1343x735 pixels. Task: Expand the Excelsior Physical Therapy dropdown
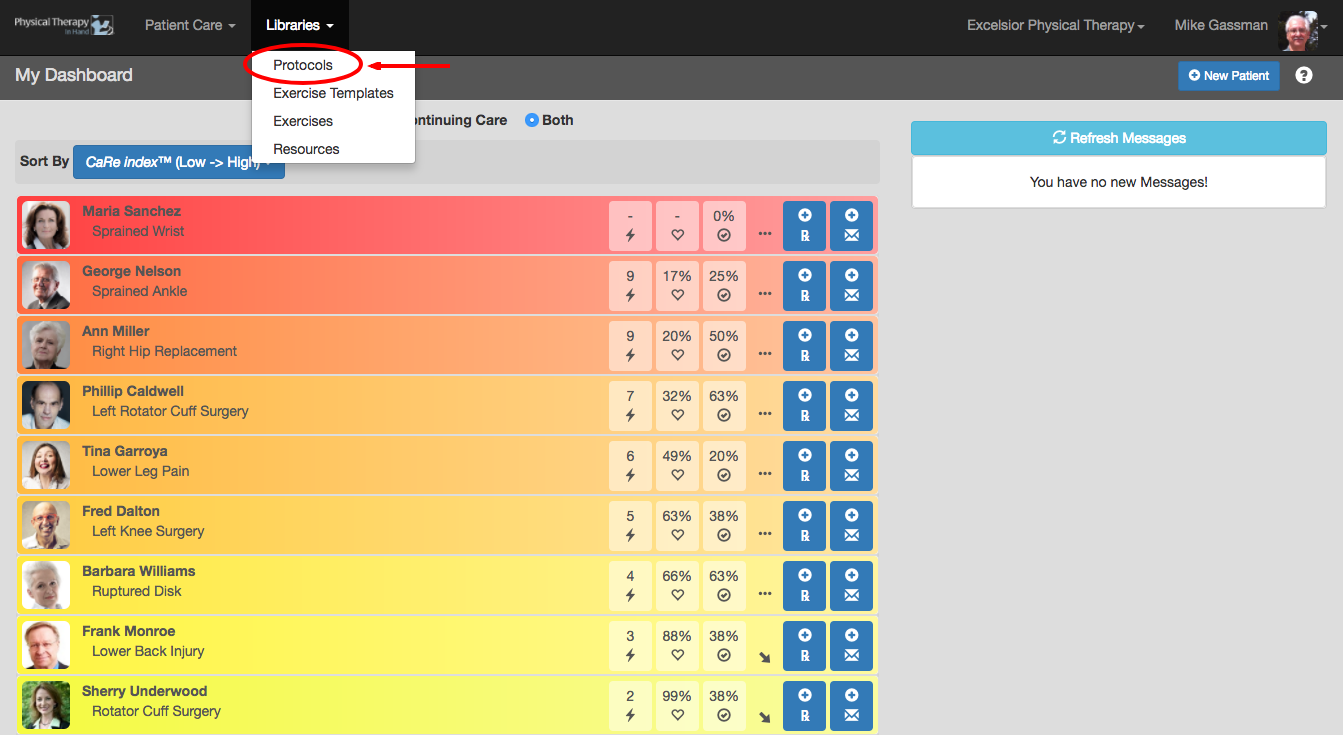click(1056, 25)
